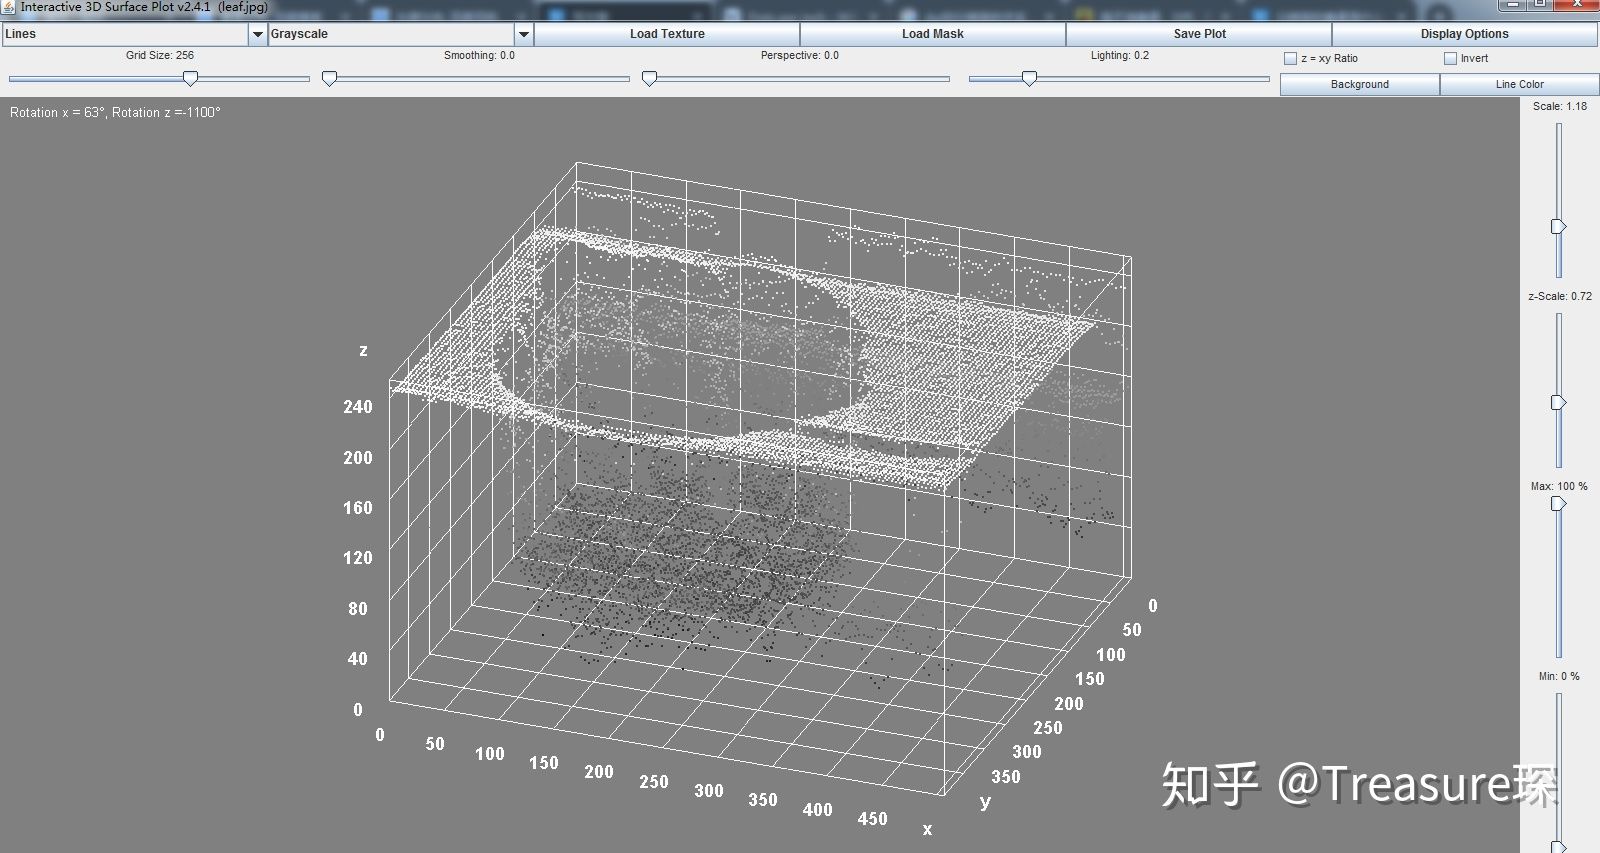Image resolution: width=1600 pixels, height=853 pixels.
Task: Click the Lines dropdown arrow
Action: (257, 34)
